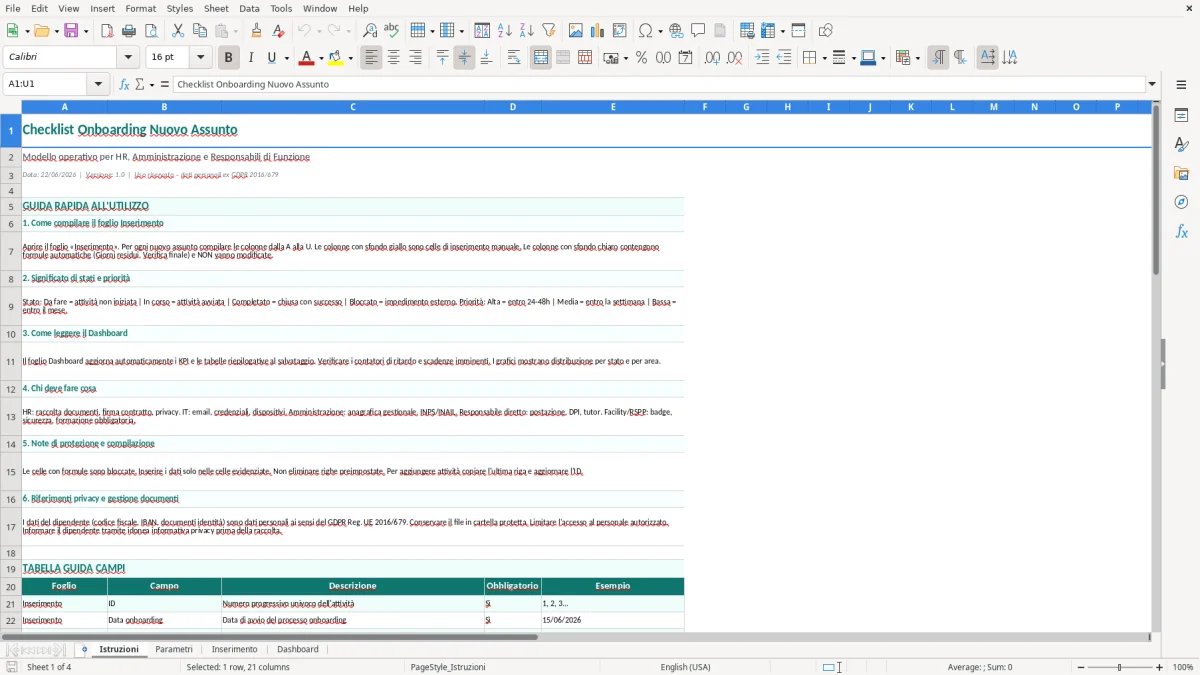
Task: Toggle Align Left
Action: coord(372,58)
